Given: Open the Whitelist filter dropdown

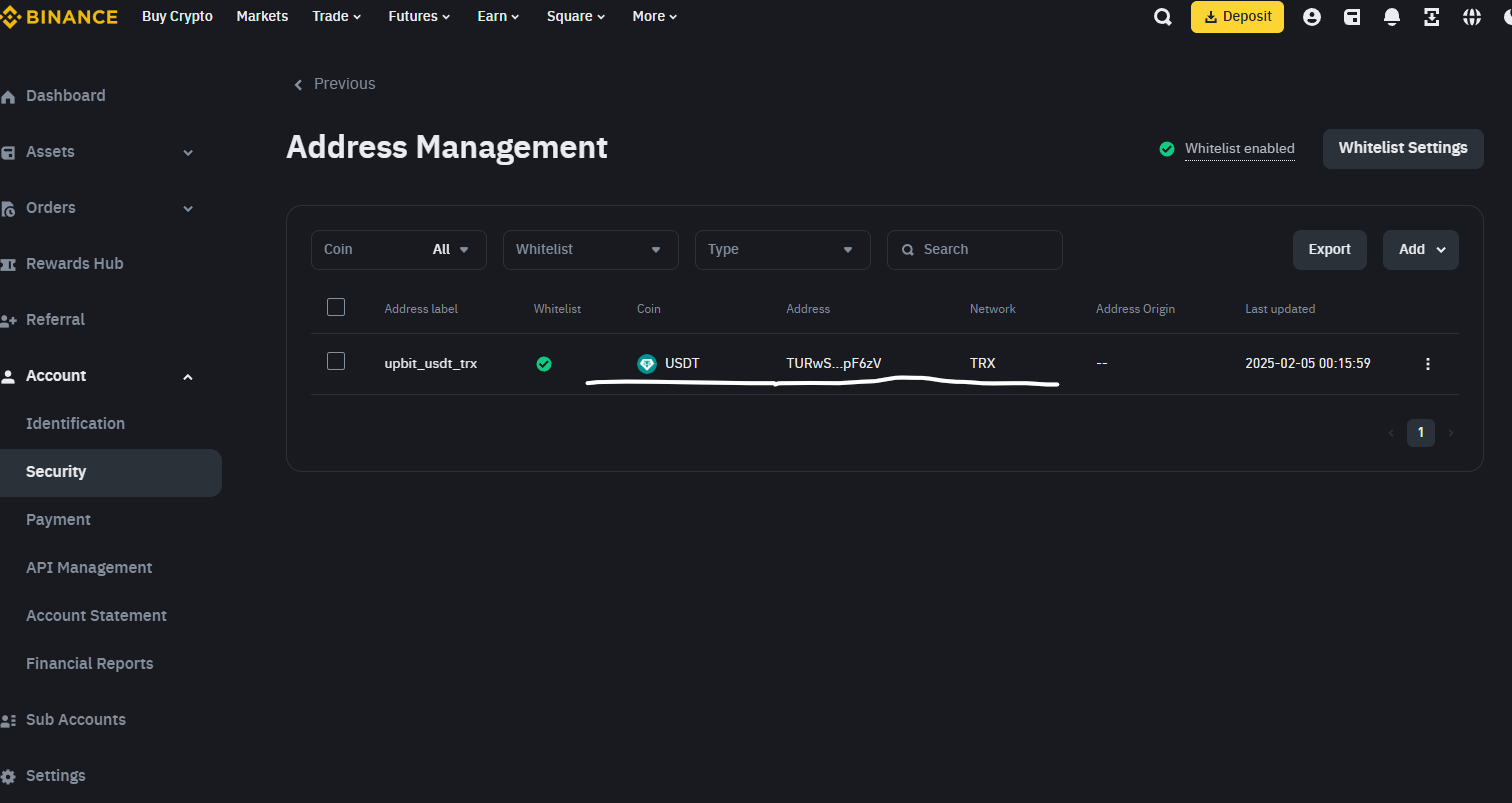Looking at the screenshot, I should [591, 250].
